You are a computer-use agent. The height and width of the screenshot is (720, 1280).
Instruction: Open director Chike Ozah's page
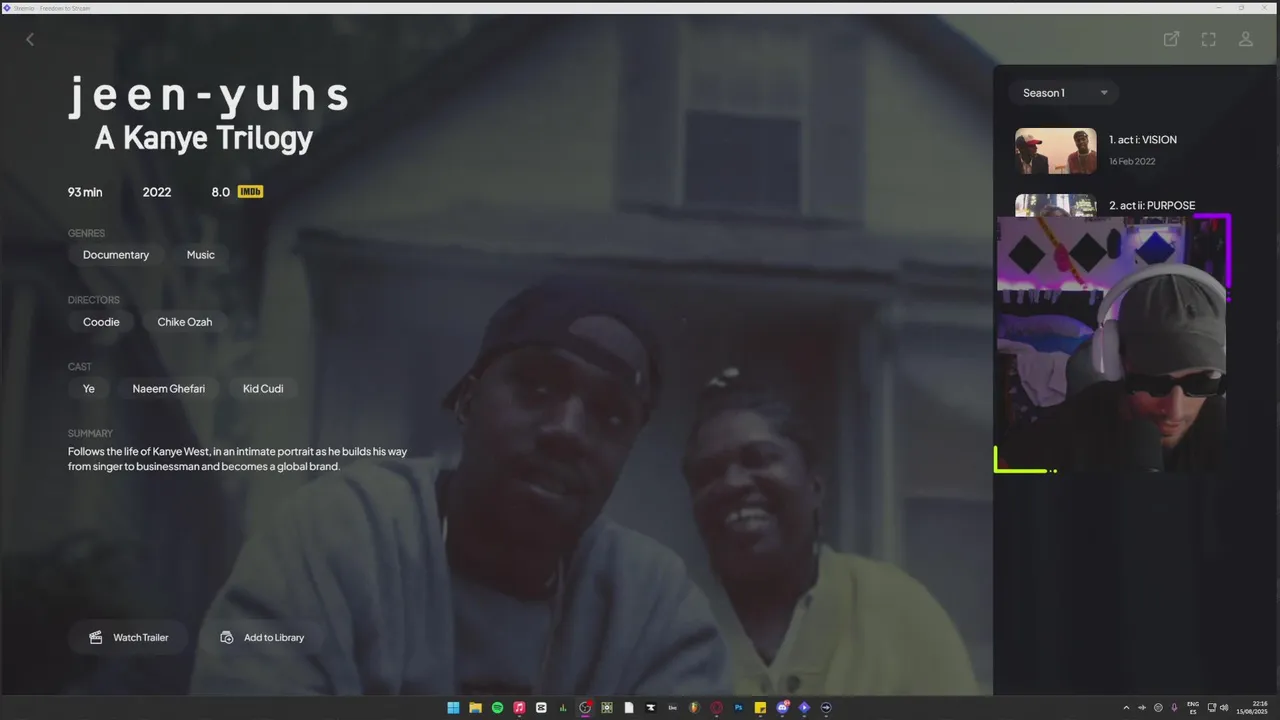coord(185,322)
